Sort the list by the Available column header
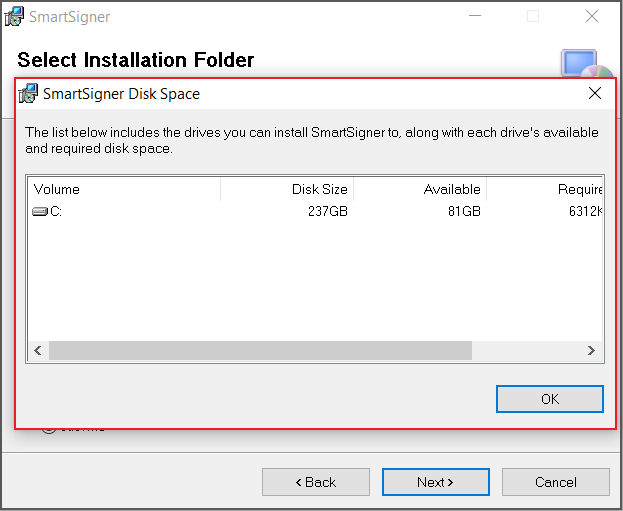This screenshot has height=511, width=623. coord(420,189)
